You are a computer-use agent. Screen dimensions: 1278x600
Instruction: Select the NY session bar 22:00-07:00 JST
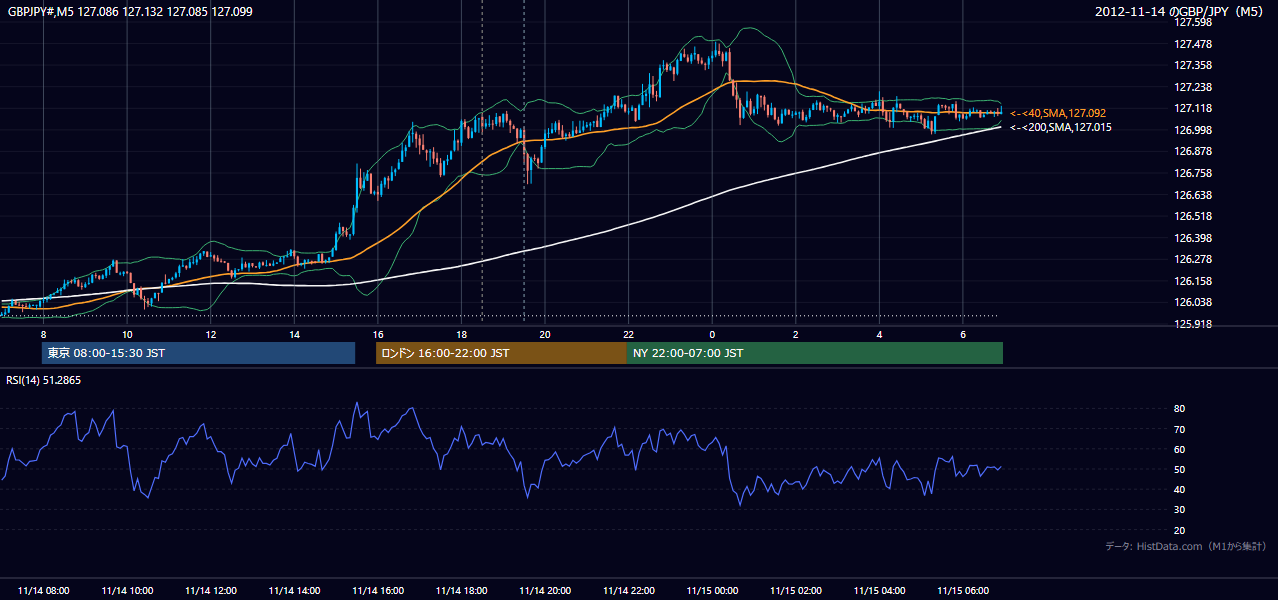pos(815,353)
